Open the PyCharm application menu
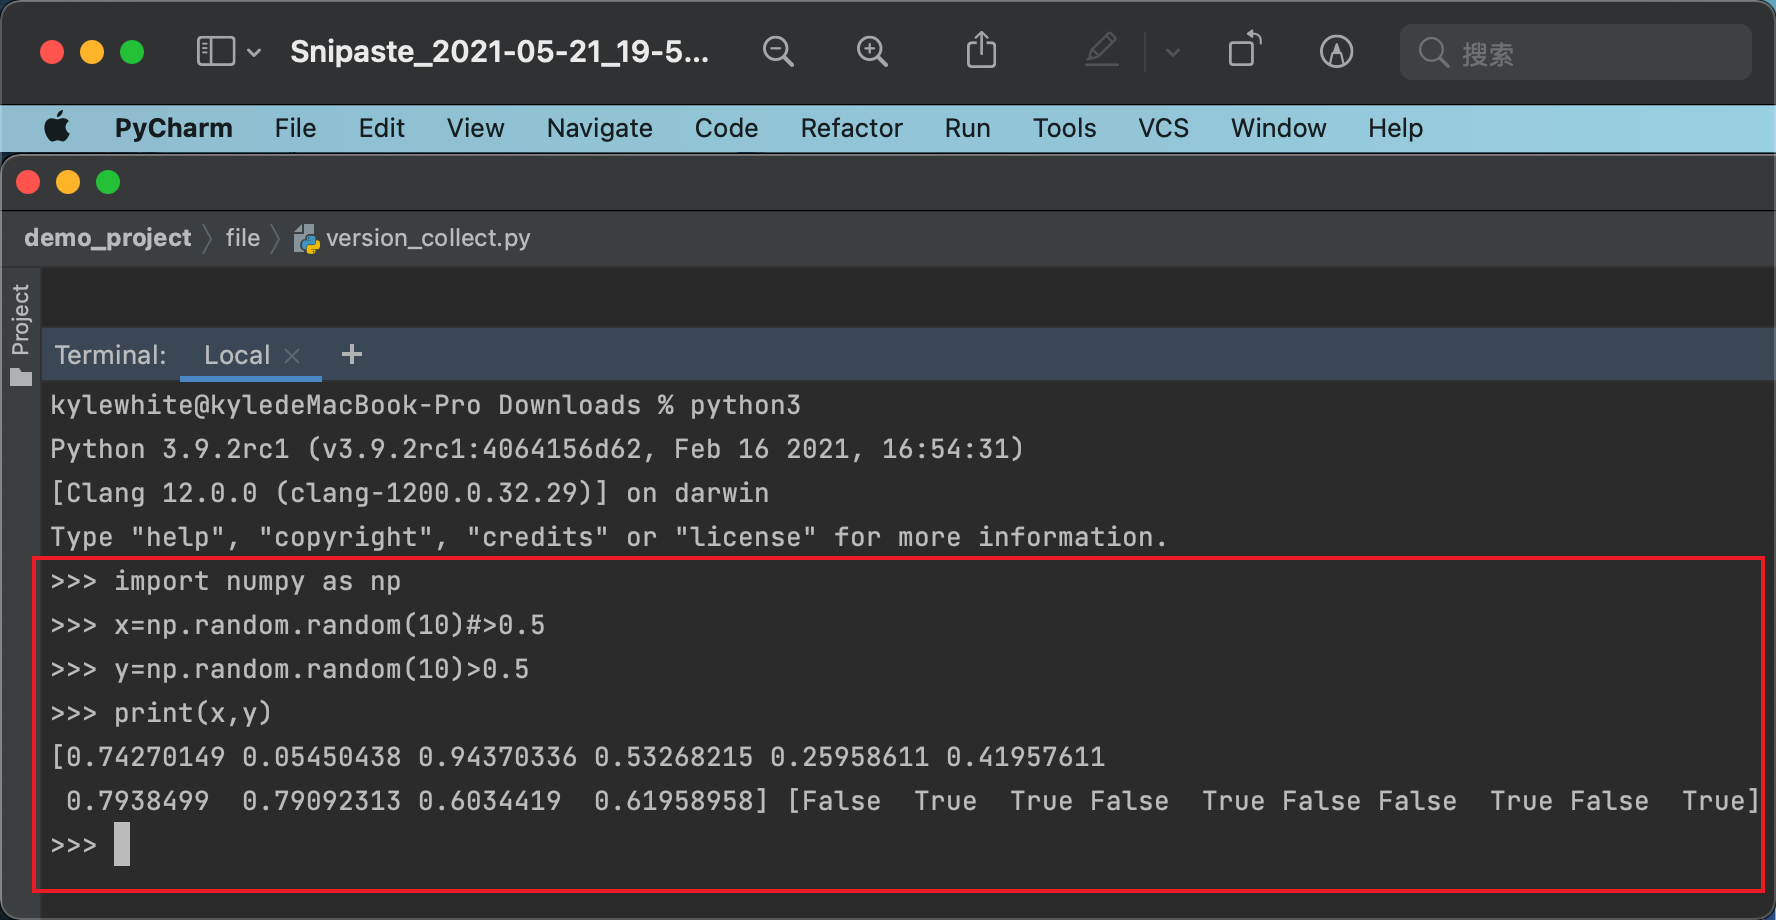 tap(174, 128)
